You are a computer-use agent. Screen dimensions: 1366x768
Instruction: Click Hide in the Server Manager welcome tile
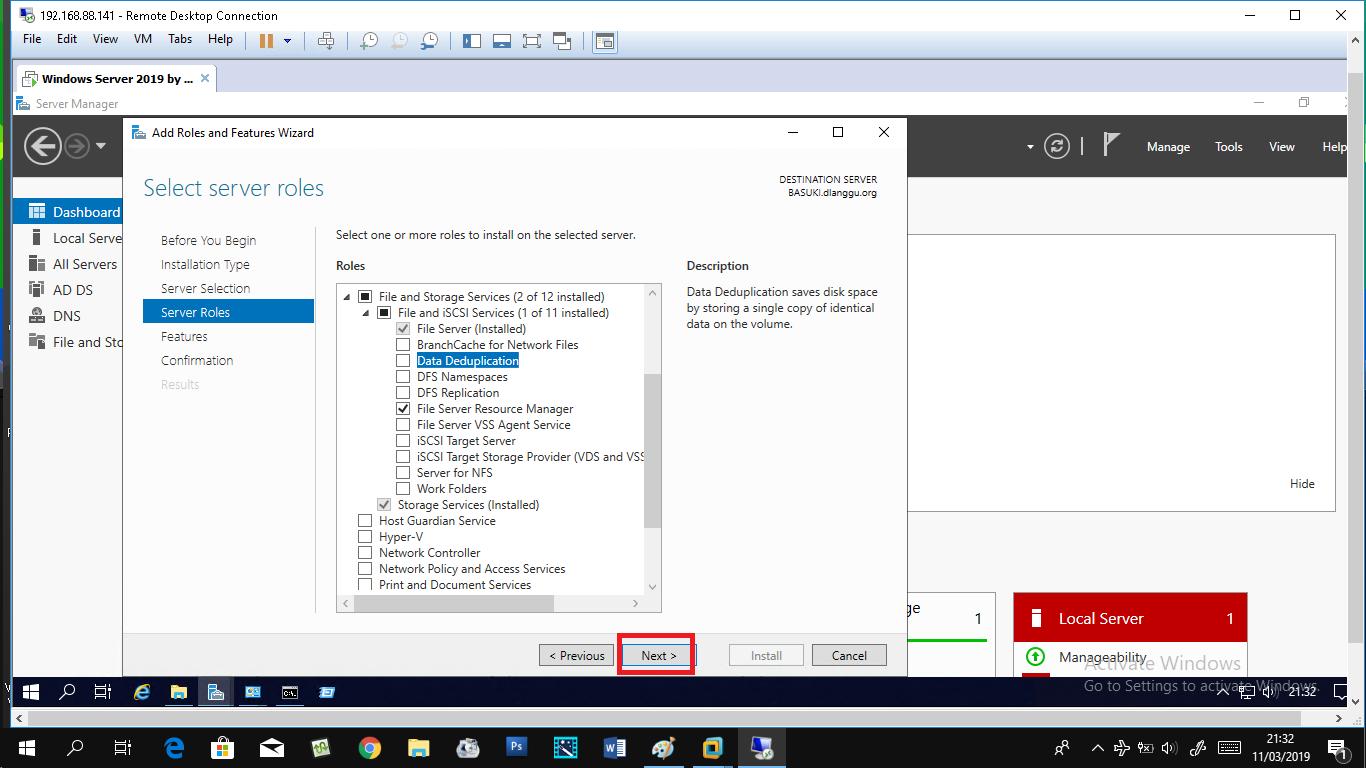coord(1302,484)
